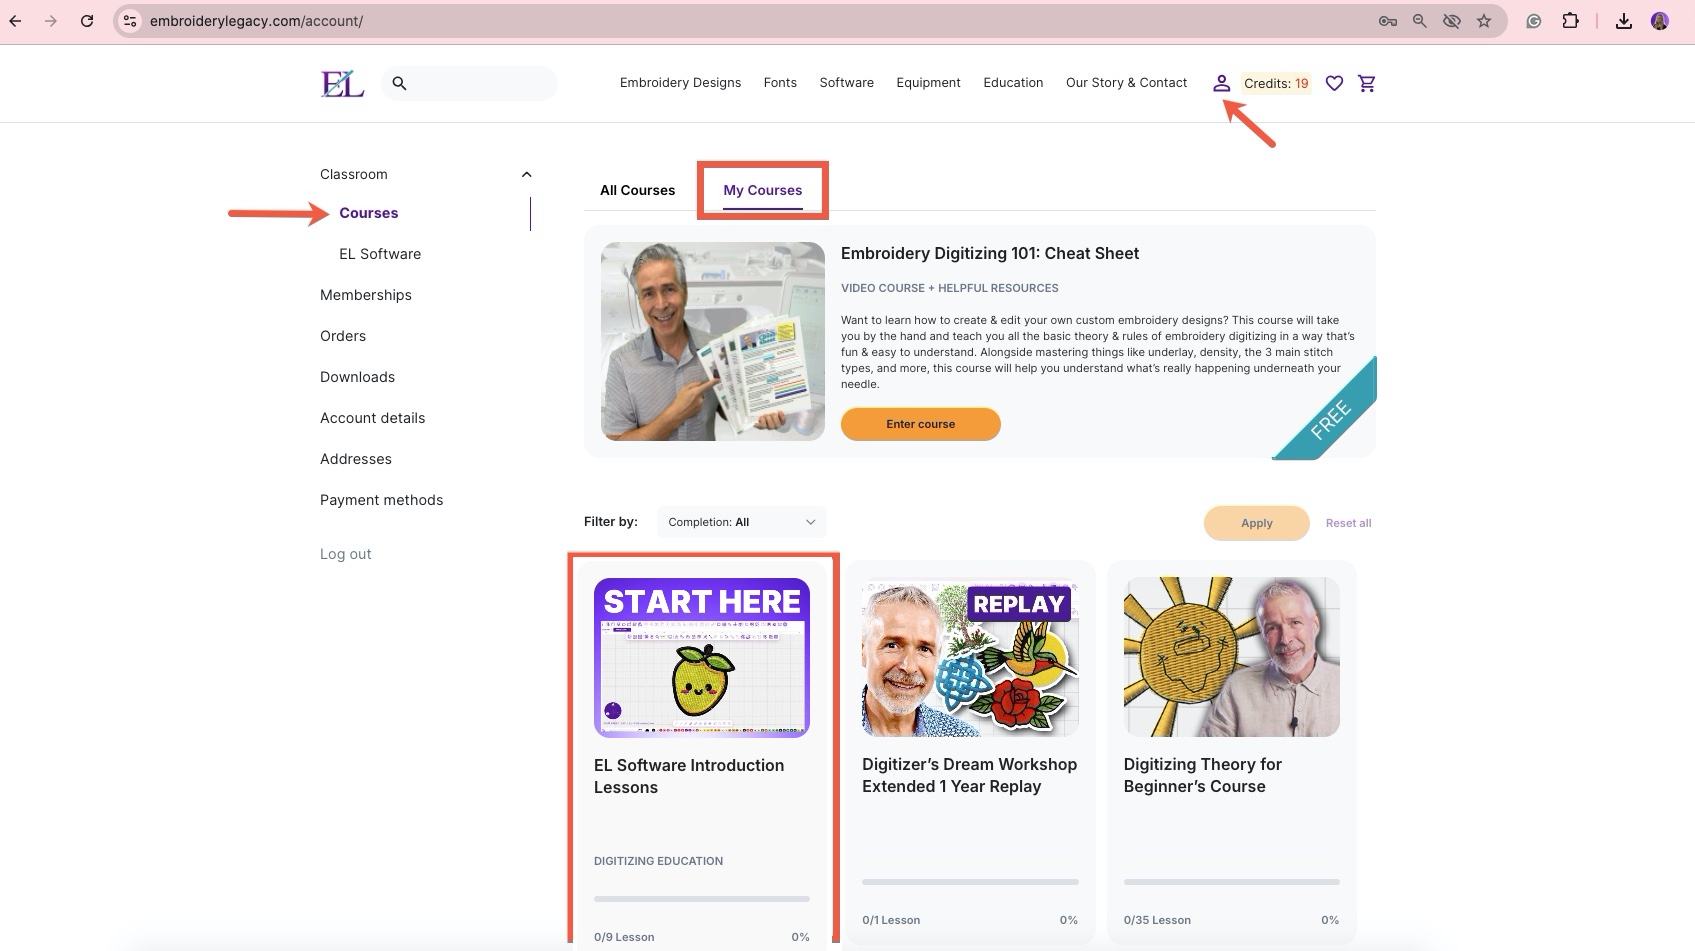The image size is (1695, 951).
Task: Click the site search input field
Action: pyautogui.click(x=469, y=83)
